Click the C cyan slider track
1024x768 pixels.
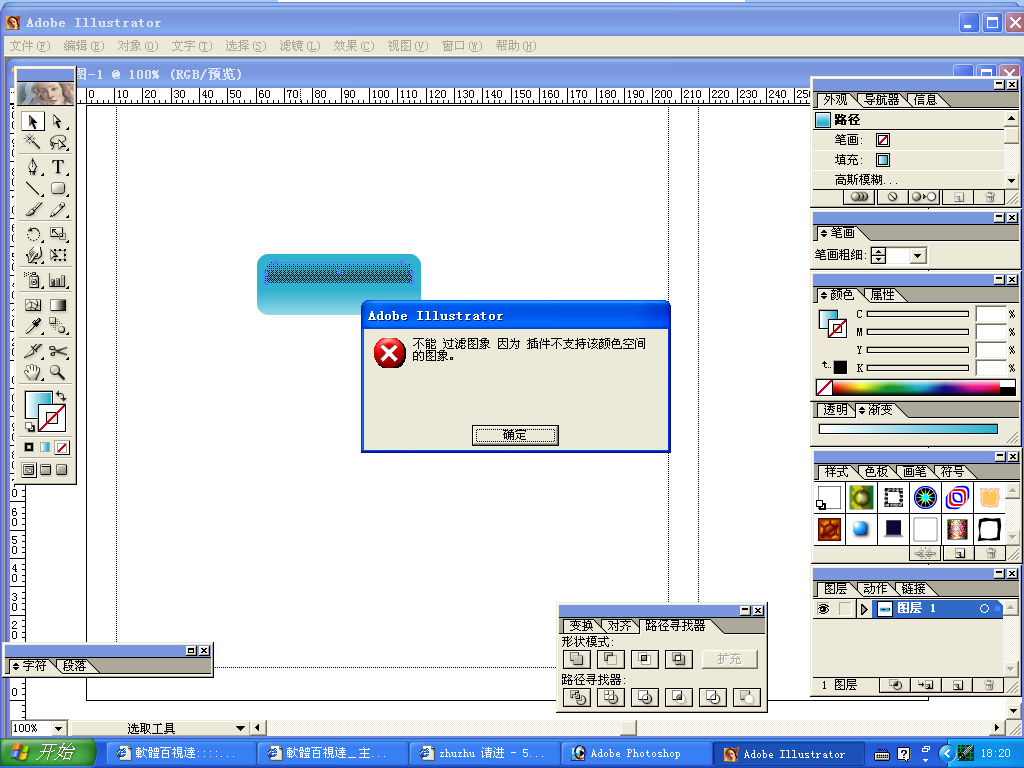point(917,314)
